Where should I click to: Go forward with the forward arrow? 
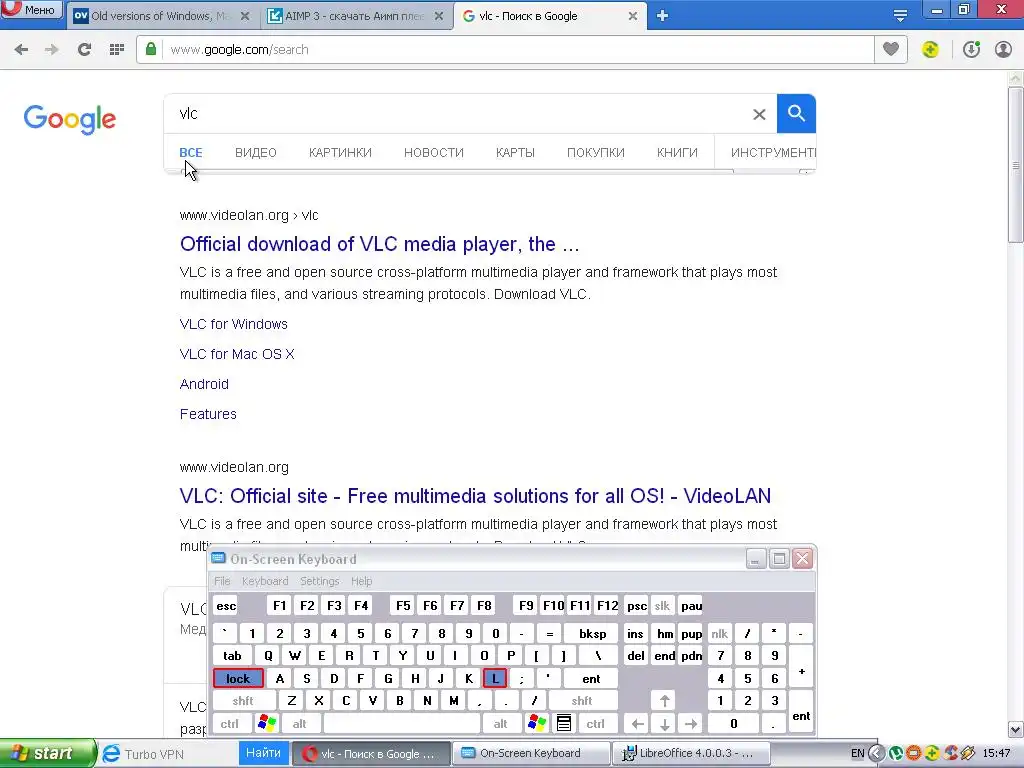click(x=52, y=50)
